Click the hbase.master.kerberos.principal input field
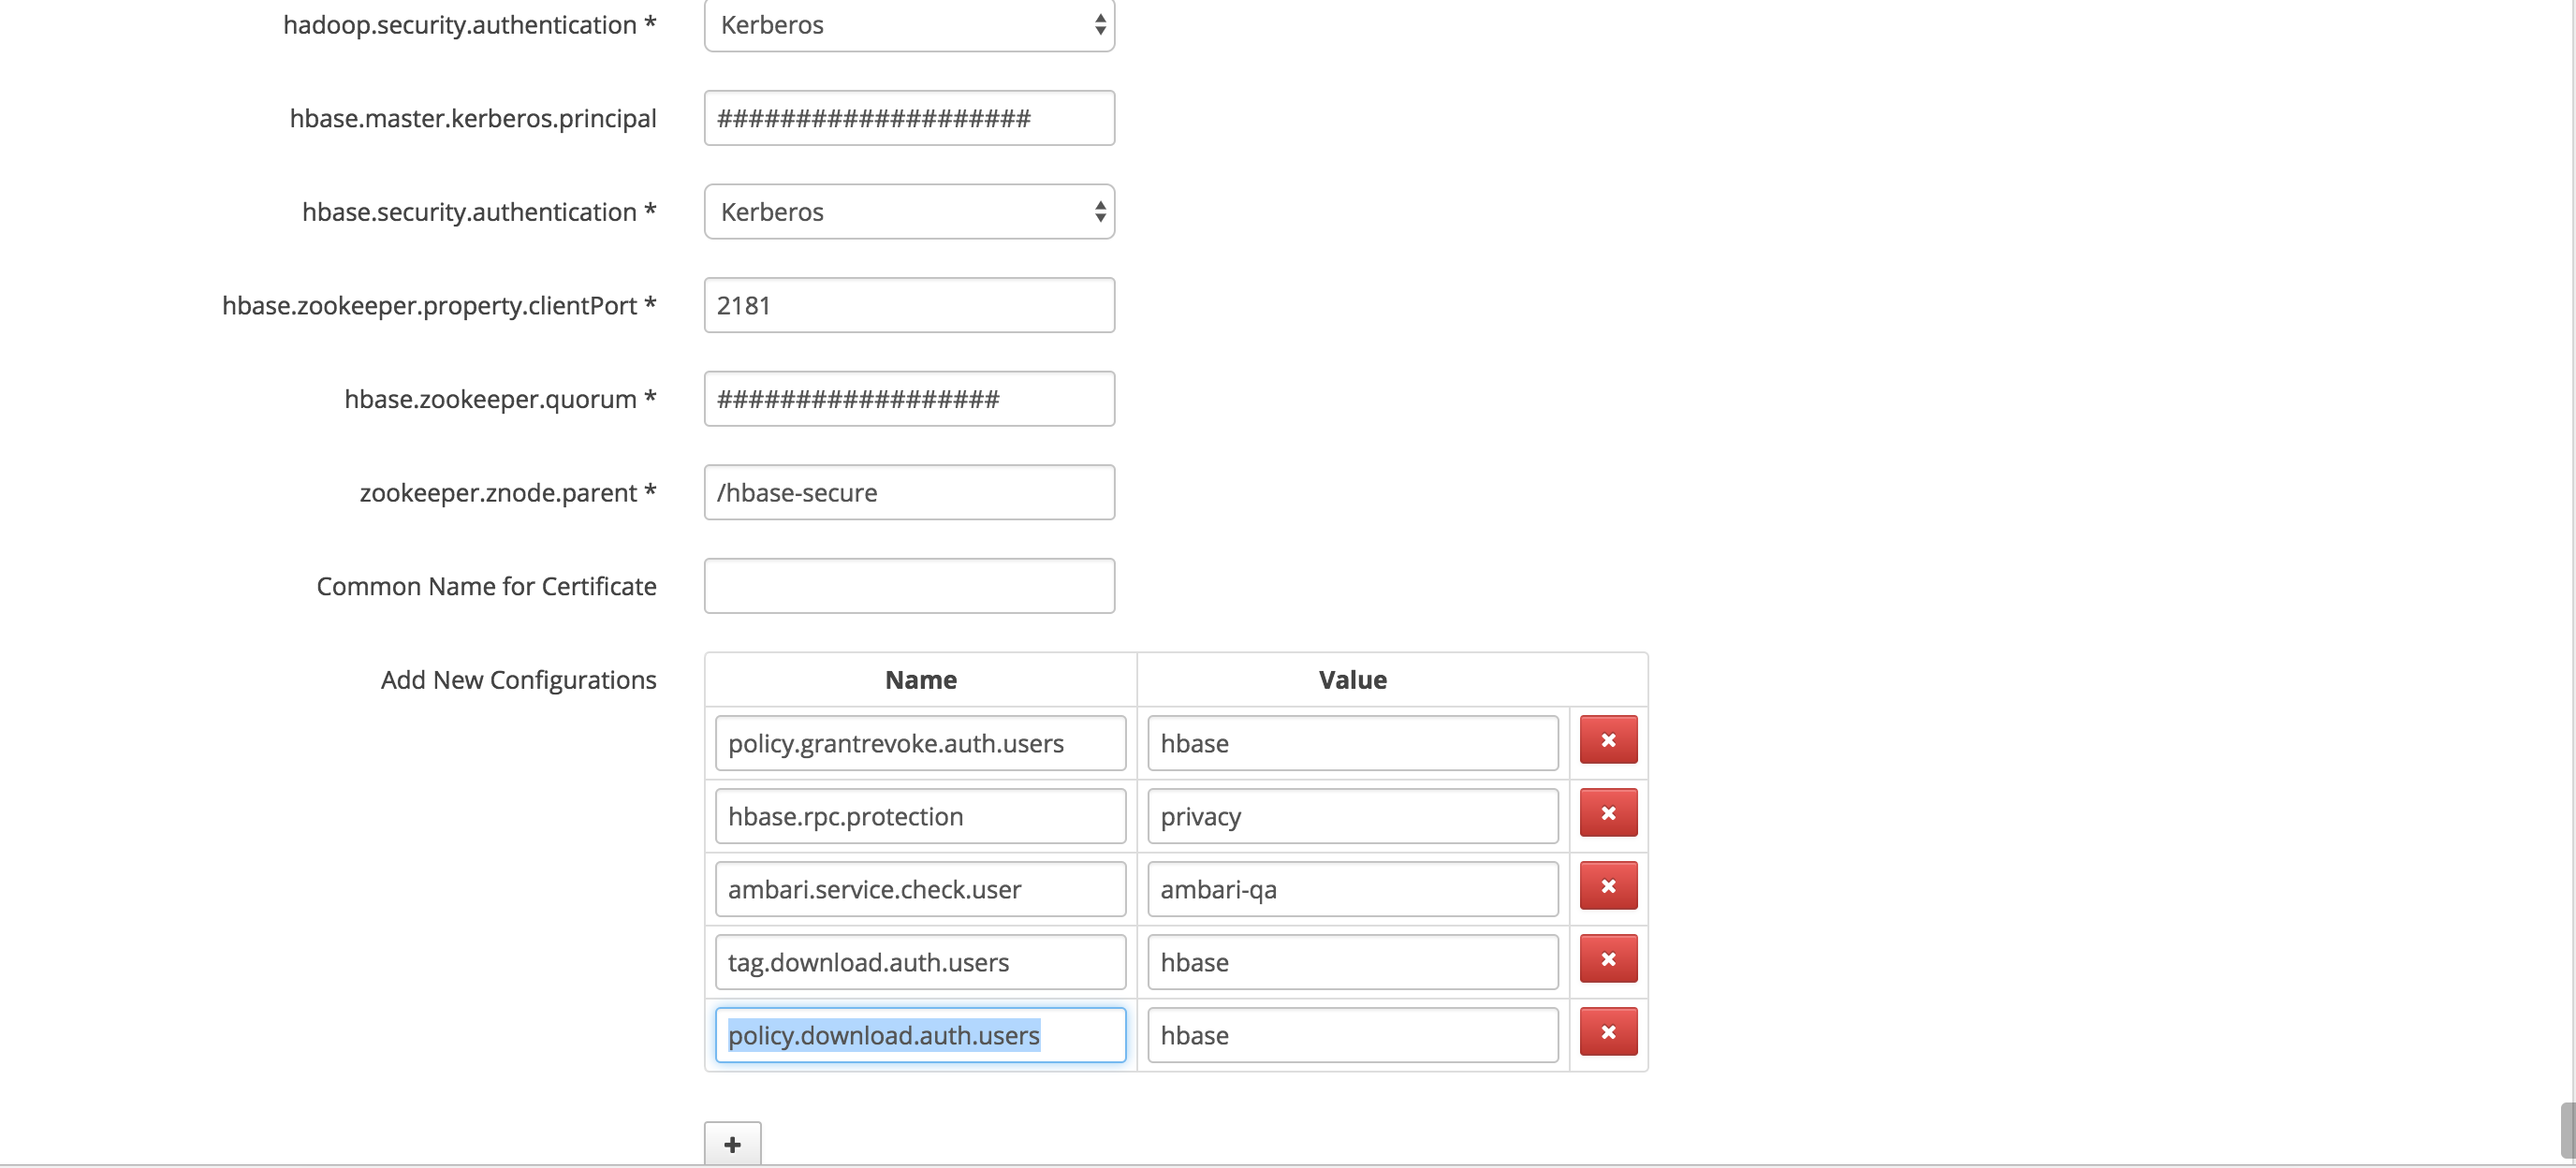The image size is (2576, 1168). [x=908, y=117]
